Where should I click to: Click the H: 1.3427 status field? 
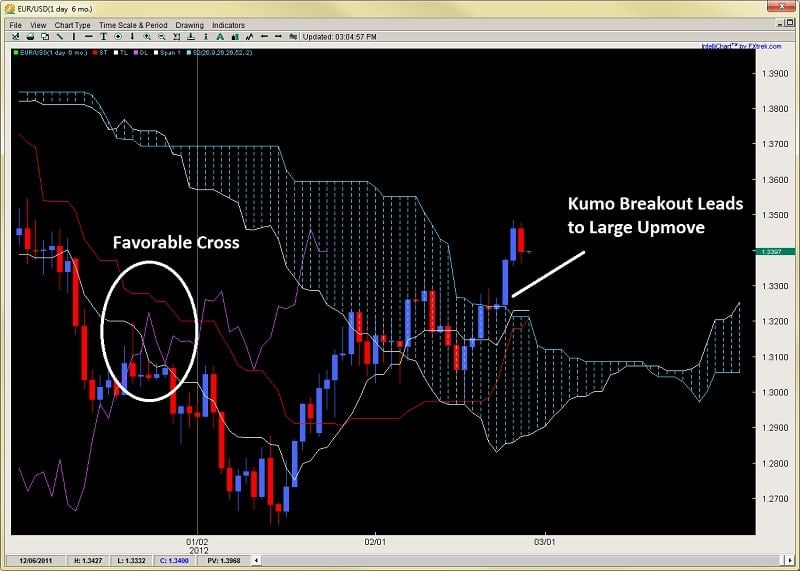(x=87, y=560)
